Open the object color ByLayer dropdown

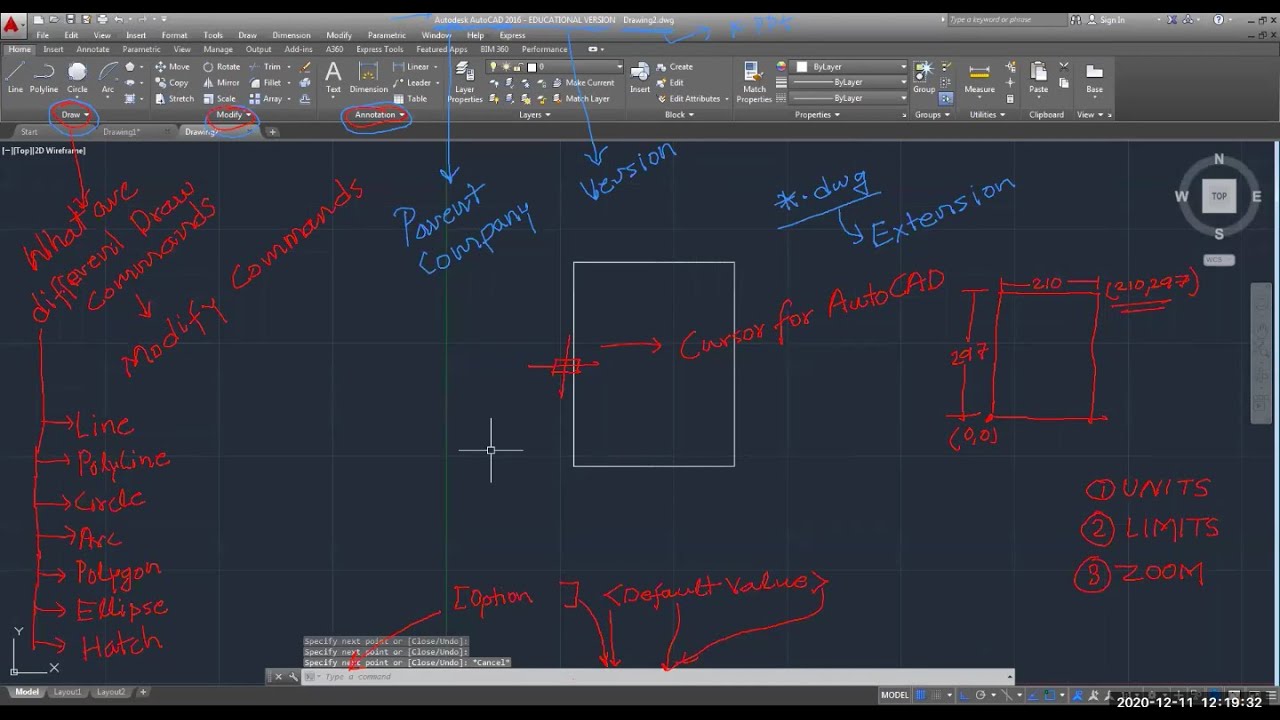coord(849,67)
